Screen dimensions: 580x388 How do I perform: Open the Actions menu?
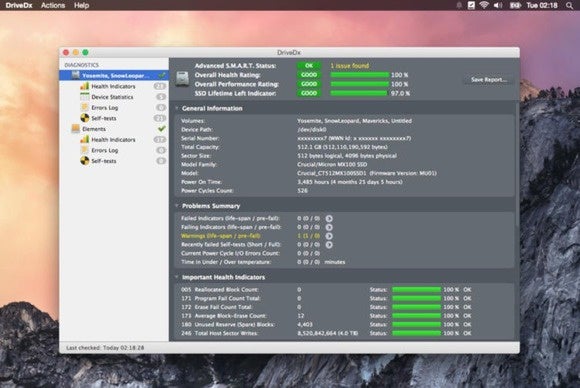[x=53, y=5]
